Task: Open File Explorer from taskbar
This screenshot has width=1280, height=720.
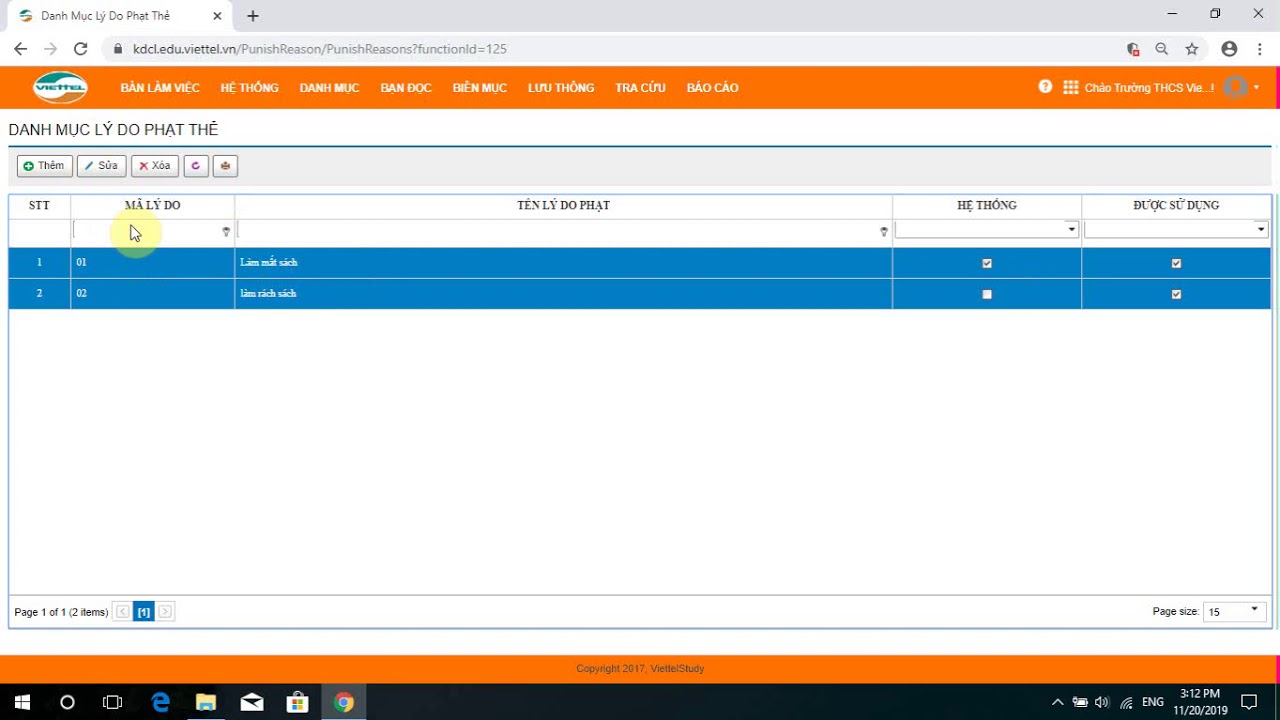Action: [206, 702]
